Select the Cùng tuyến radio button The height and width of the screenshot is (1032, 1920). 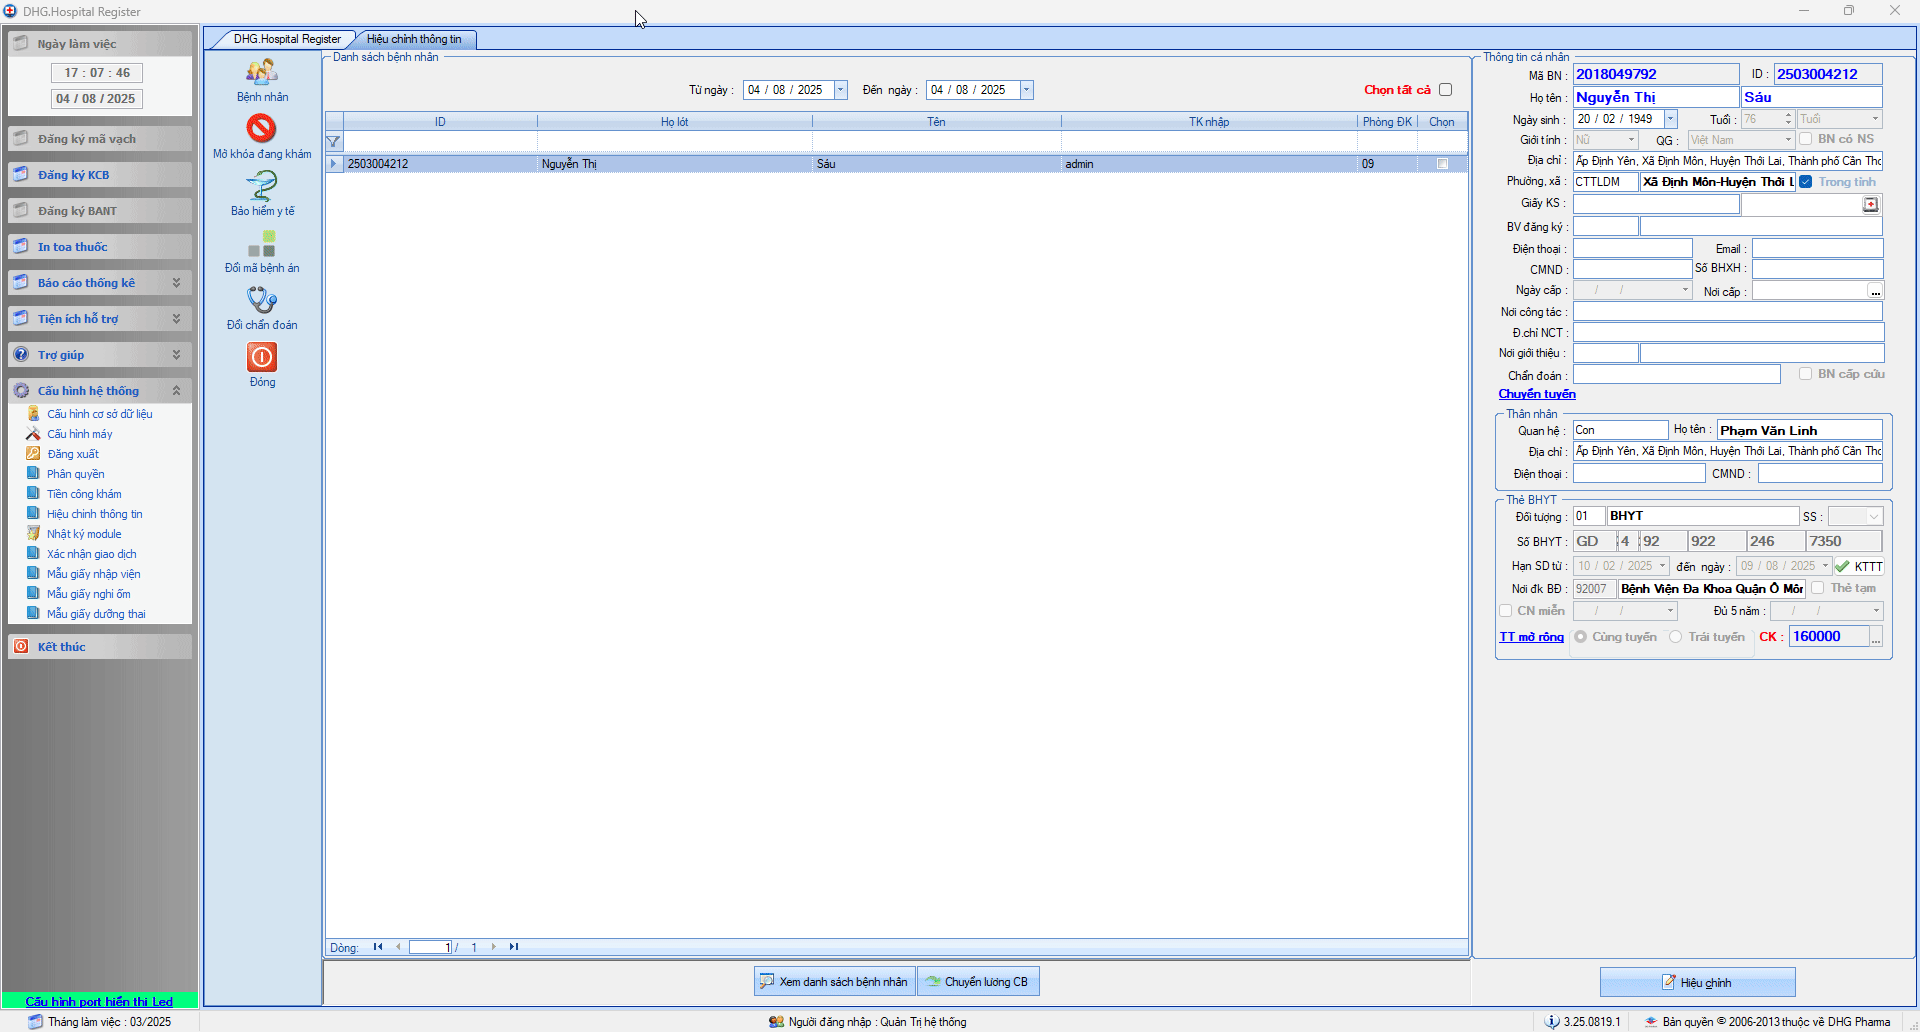(1581, 637)
